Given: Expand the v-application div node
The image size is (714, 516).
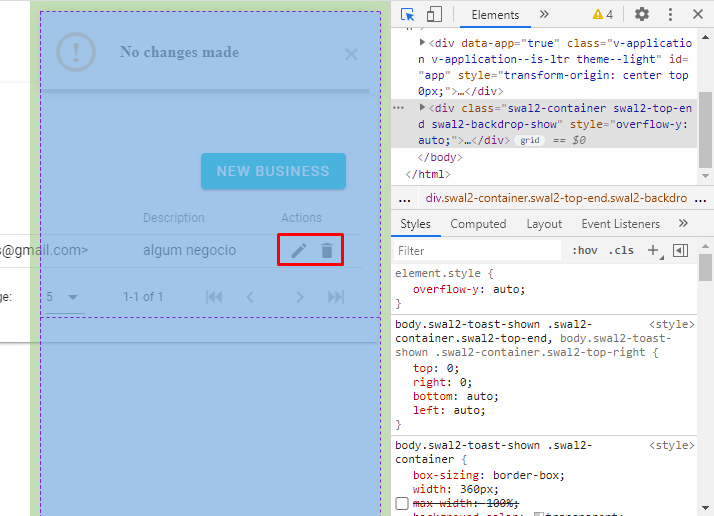Looking at the screenshot, I should (x=422, y=42).
